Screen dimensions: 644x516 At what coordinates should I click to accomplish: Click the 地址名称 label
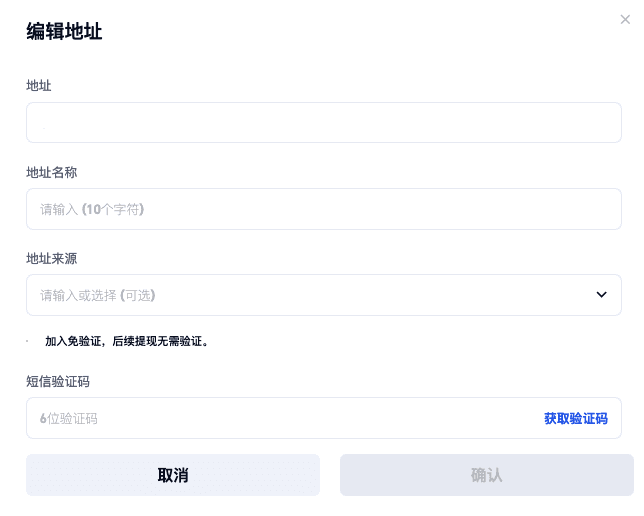click(52, 172)
